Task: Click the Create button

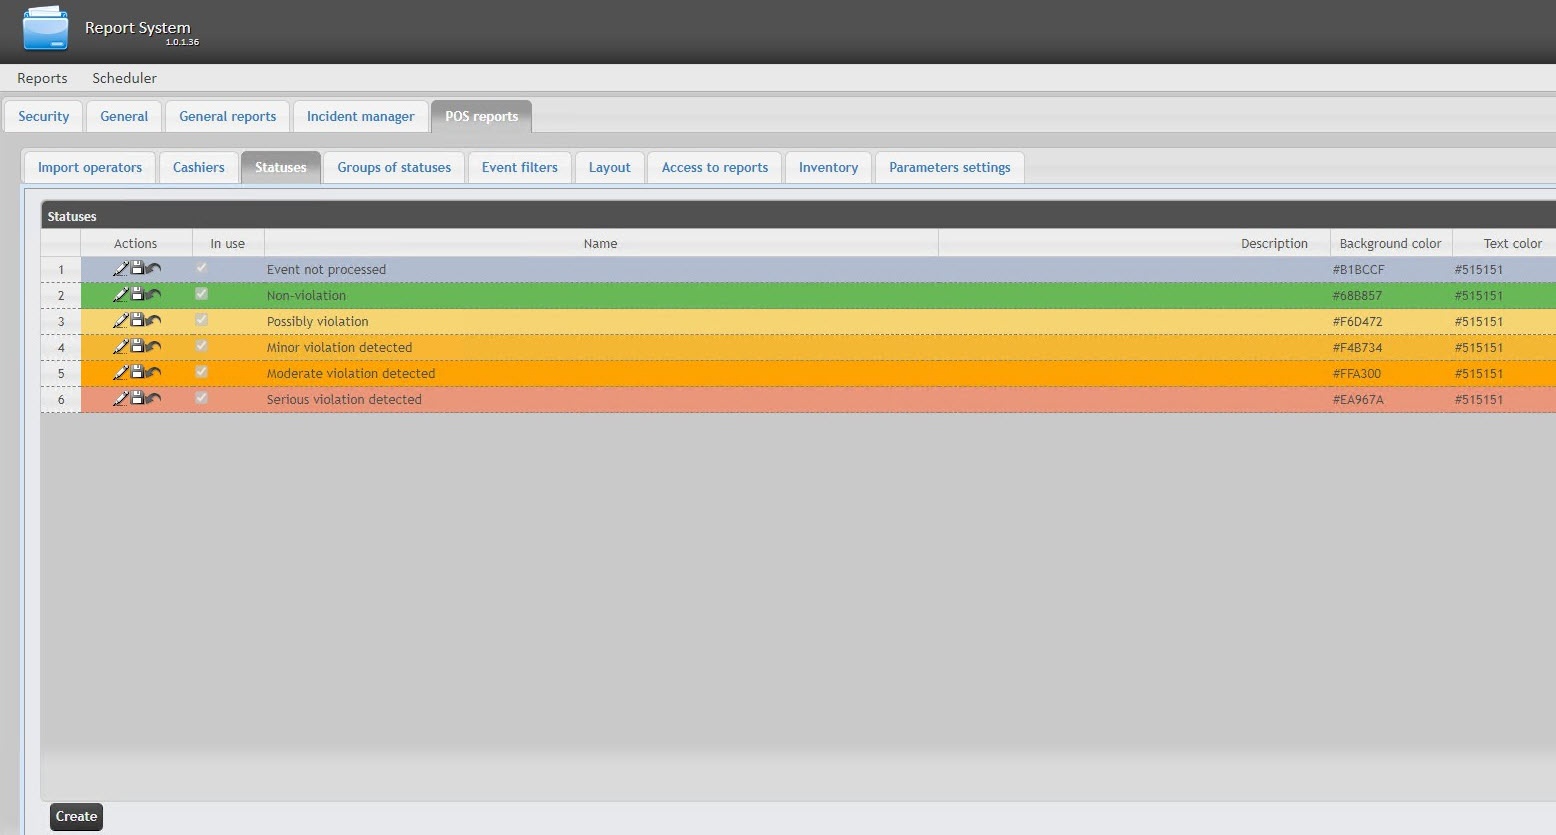Action: 76,816
